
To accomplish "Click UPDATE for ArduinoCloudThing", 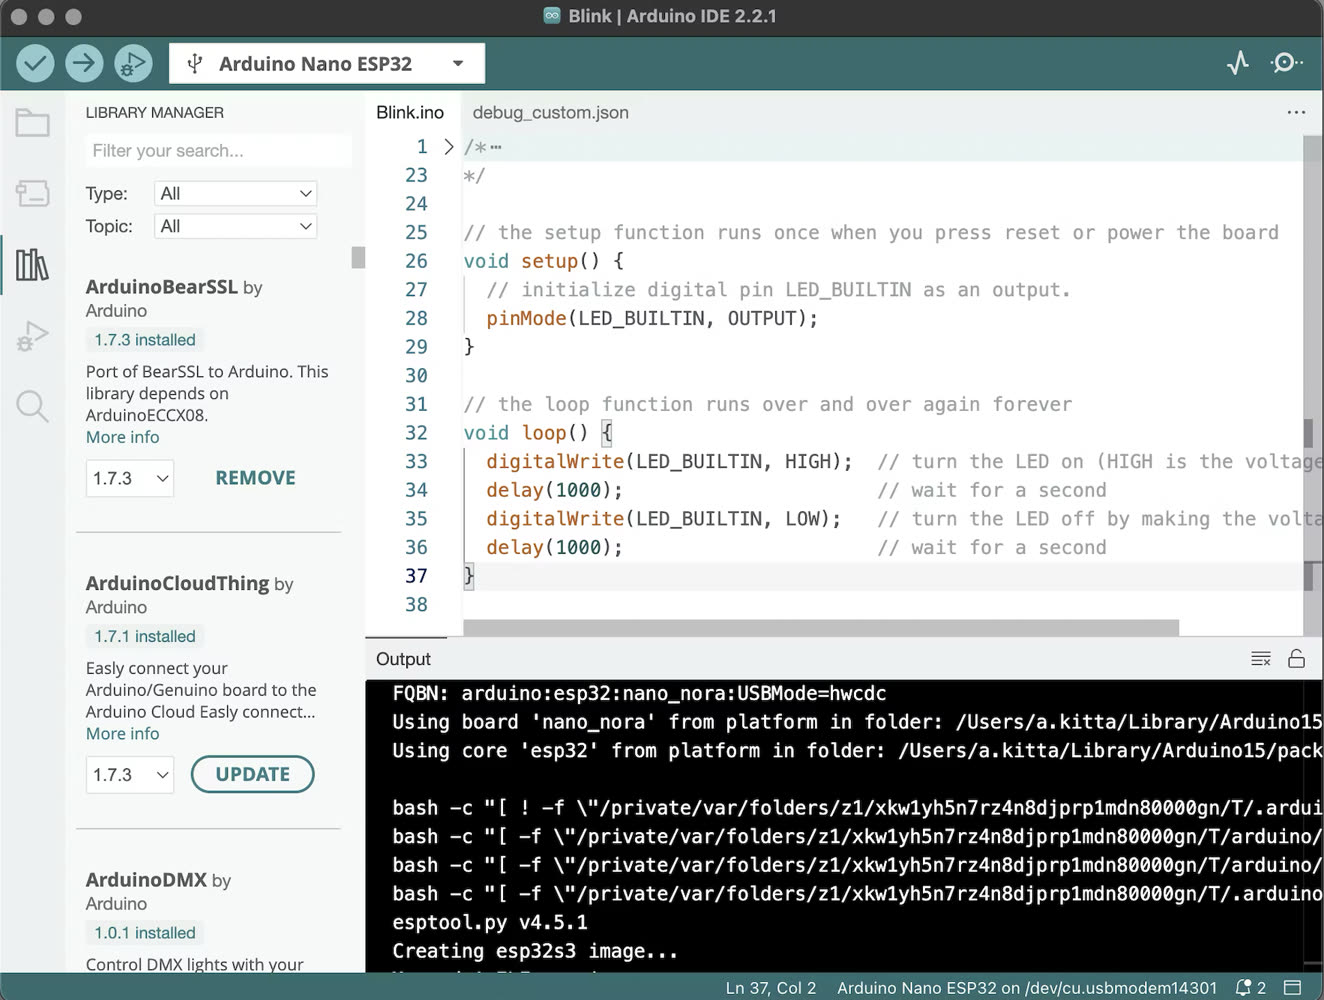I will 253,775.
